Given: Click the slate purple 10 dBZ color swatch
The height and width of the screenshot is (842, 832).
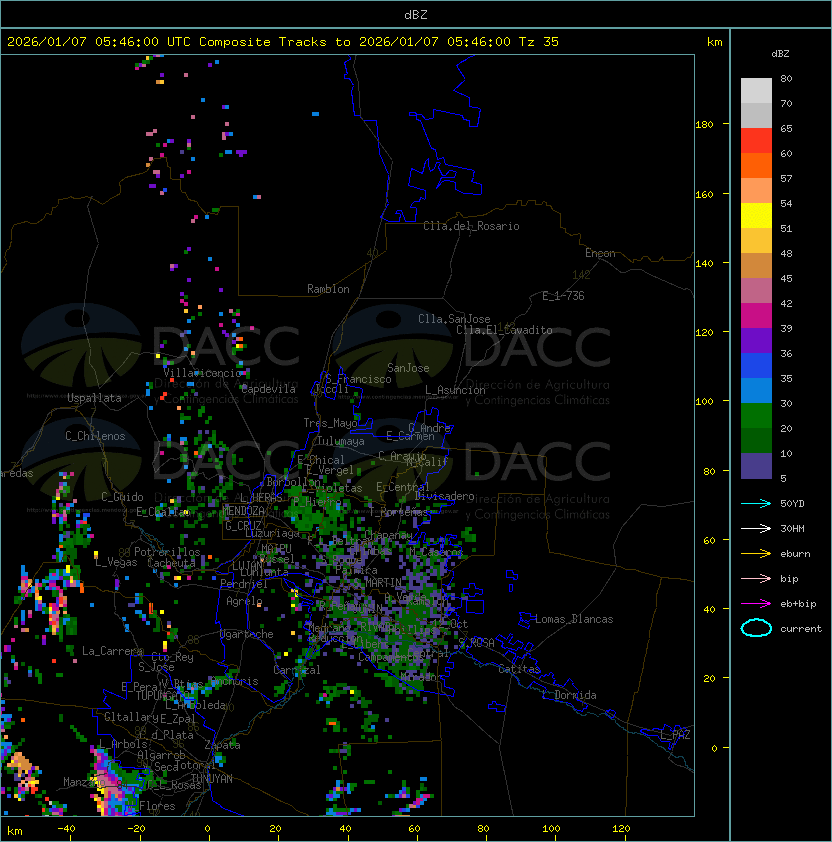Looking at the screenshot, I should point(756,465).
